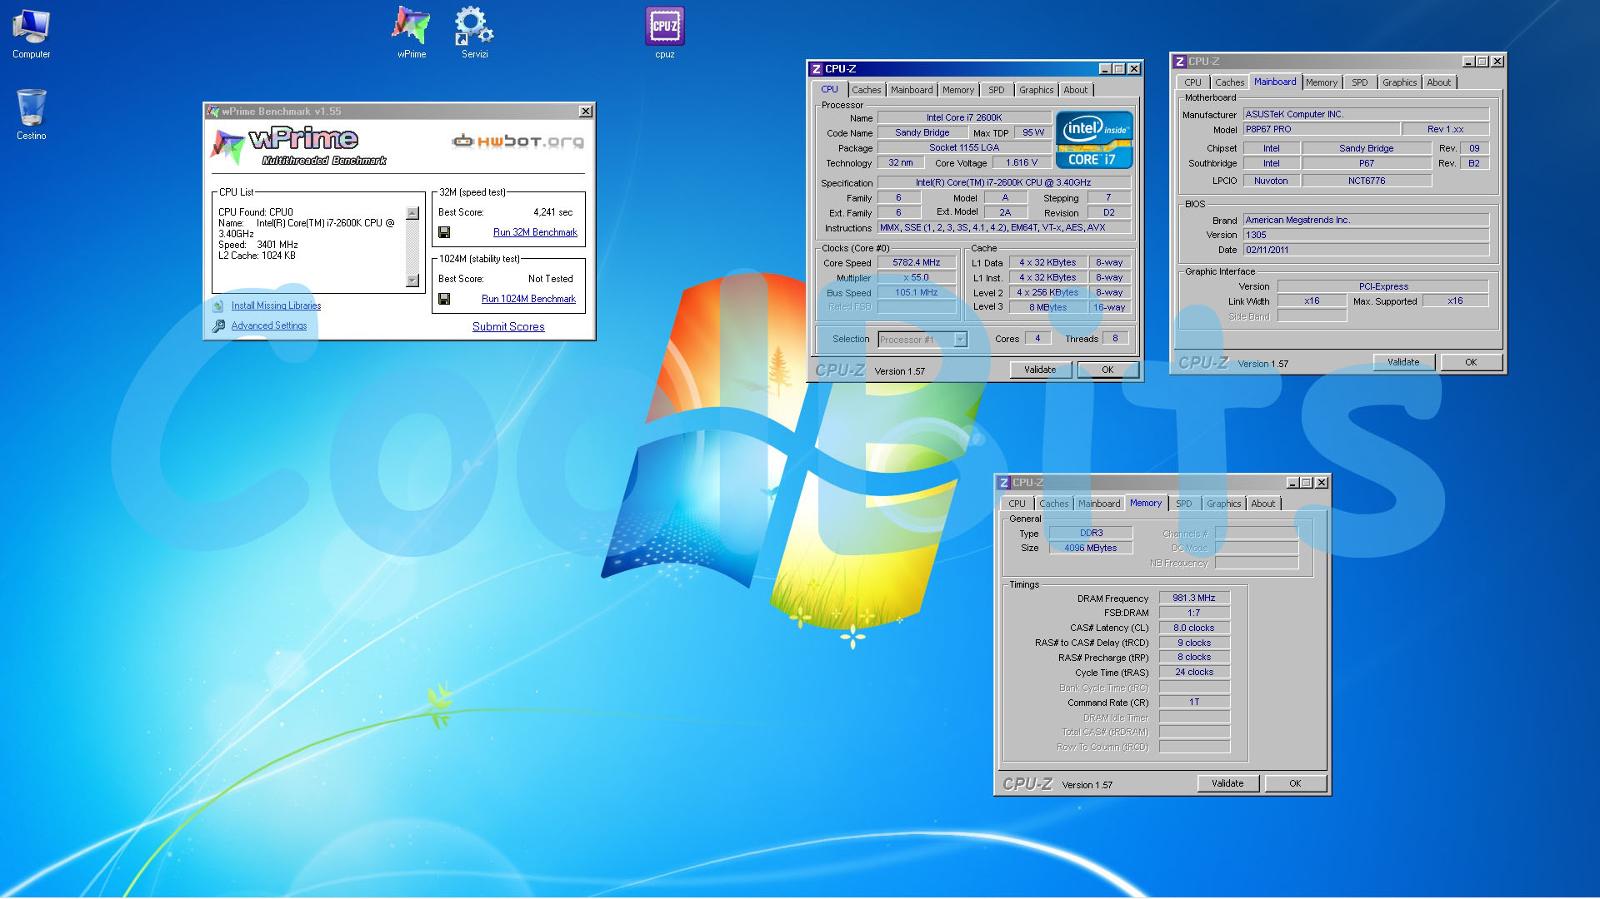Click Validate in CPU tab window

click(x=1040, y=370)
